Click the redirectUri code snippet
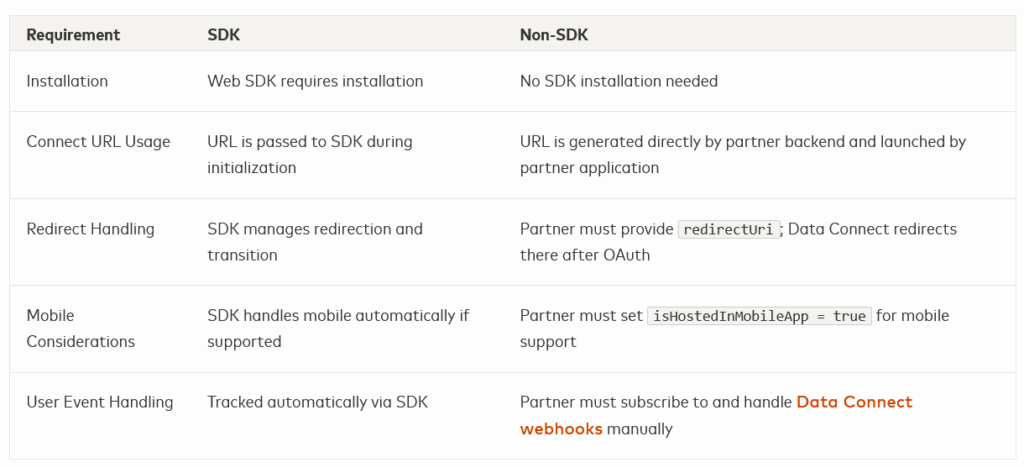 point(727,229)
